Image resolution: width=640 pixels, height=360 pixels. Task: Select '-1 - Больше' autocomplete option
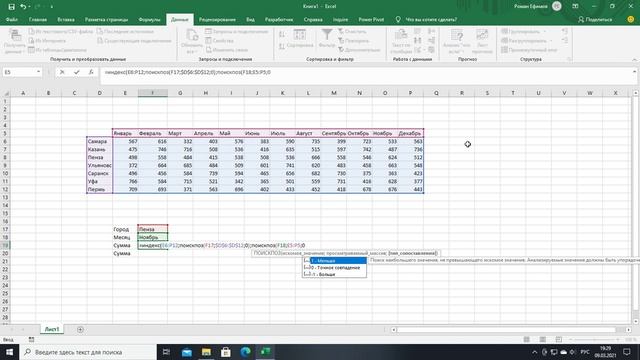click(334, 274)
